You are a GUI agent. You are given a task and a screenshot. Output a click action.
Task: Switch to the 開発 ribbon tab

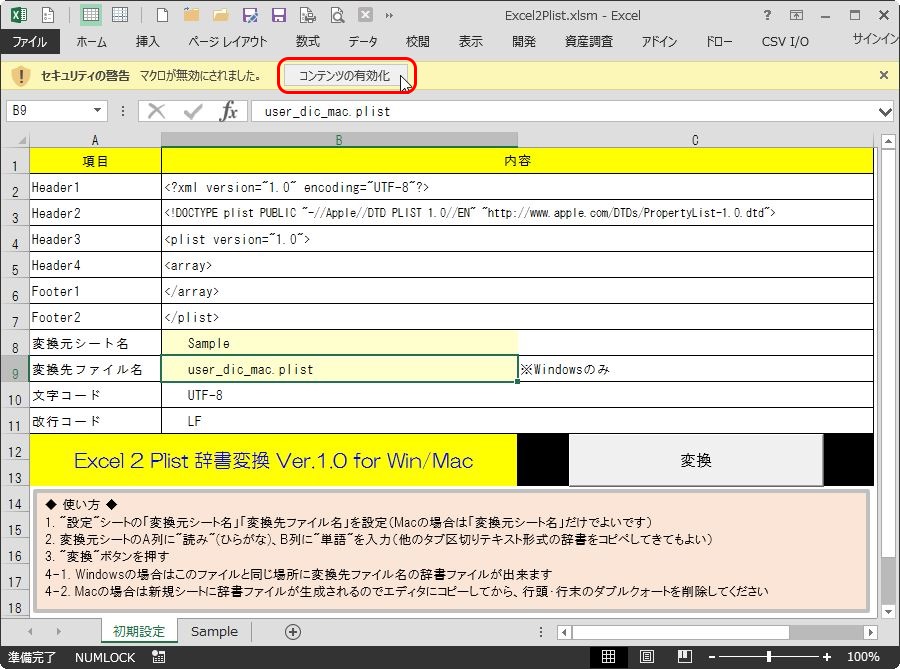click(x=524, y=42)
